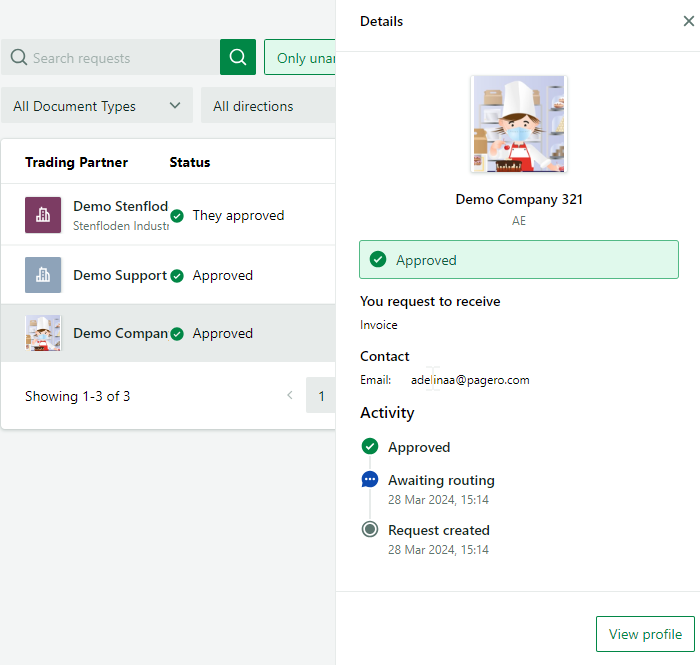The height and width of the screenshot is (665, 700).
Task: Click the Request created timestamp 28 Mar 2024
Action: pos(438,549)
